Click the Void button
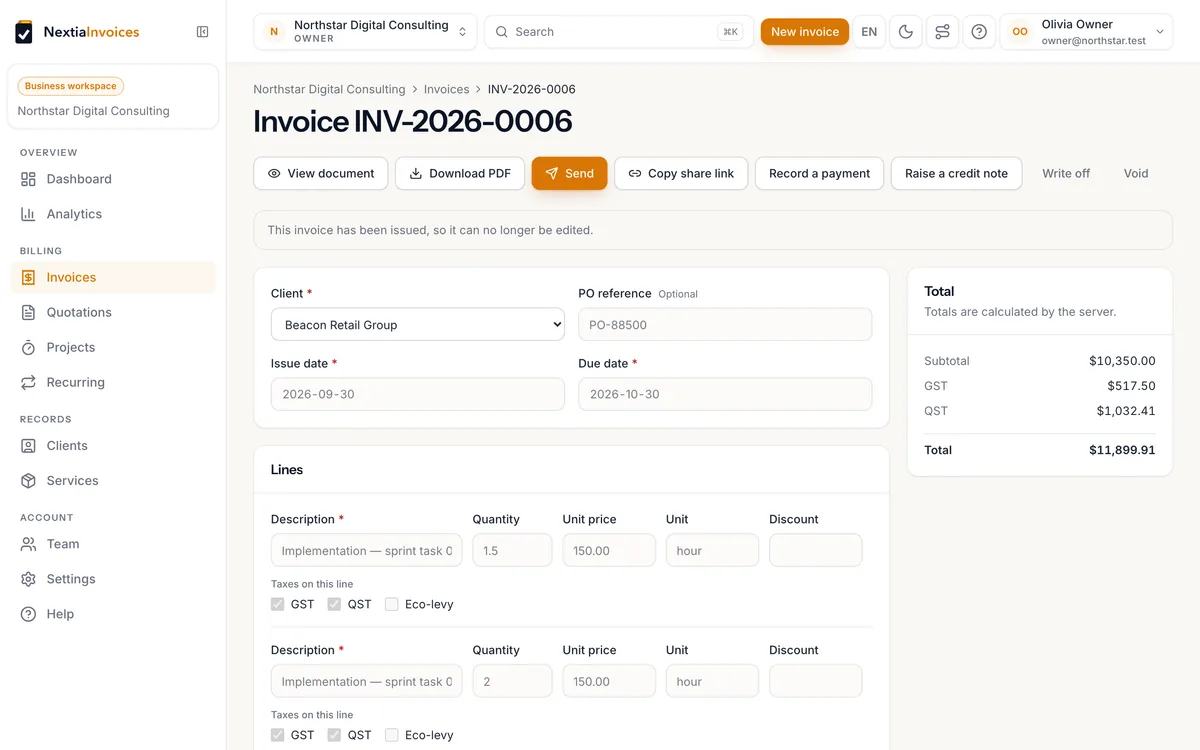This screenshot has height=750, width=1200. point(1136,173)
